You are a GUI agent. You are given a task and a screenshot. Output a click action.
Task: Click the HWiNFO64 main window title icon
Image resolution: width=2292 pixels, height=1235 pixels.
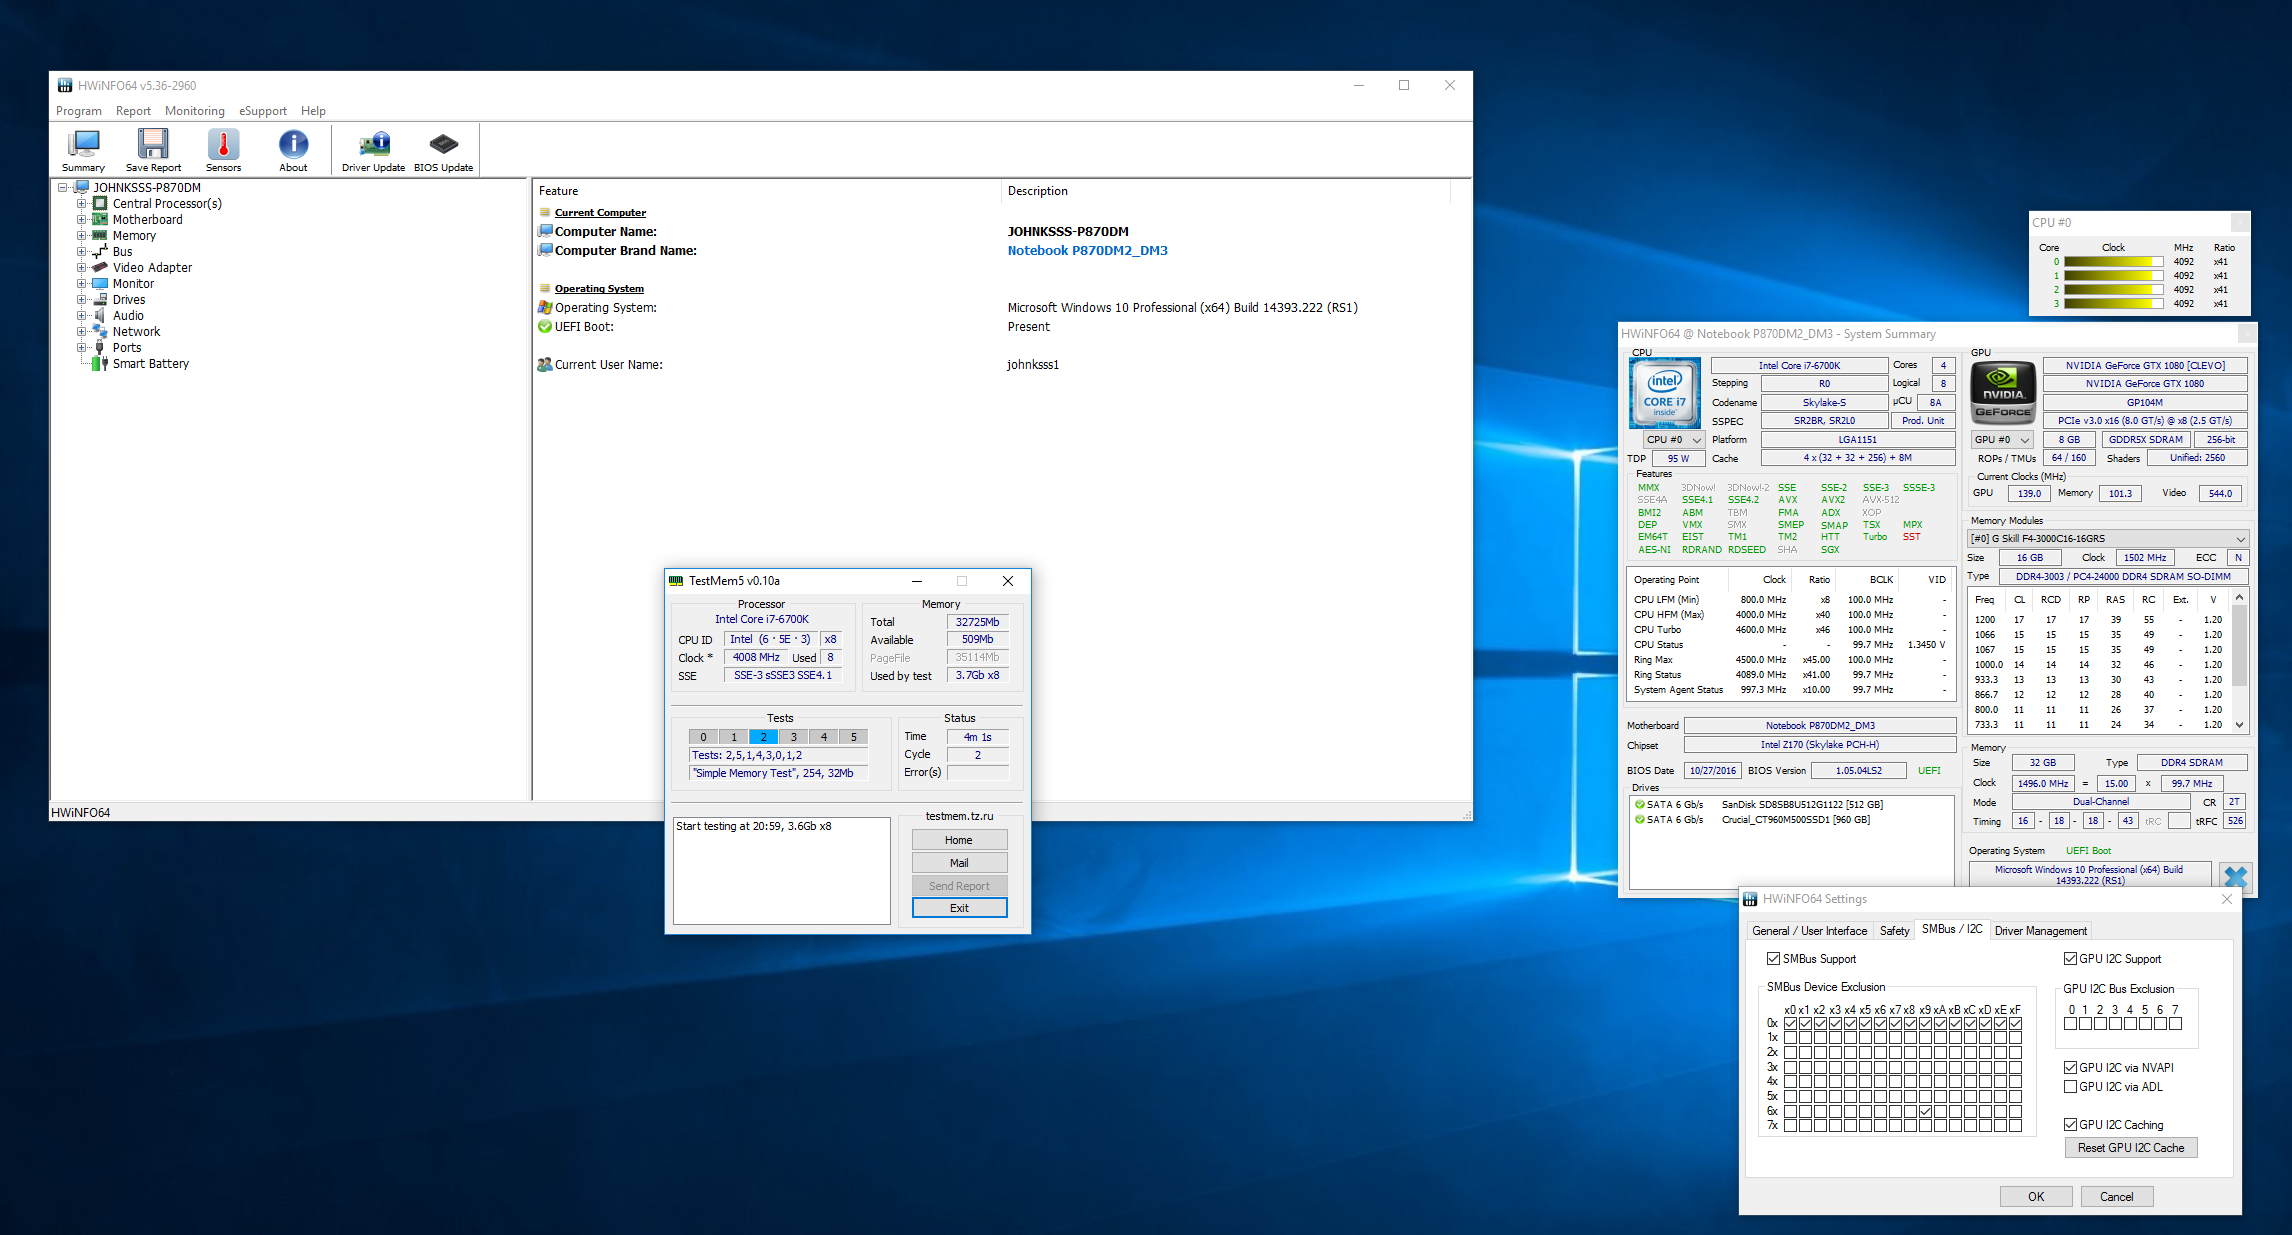click(65, 86)
